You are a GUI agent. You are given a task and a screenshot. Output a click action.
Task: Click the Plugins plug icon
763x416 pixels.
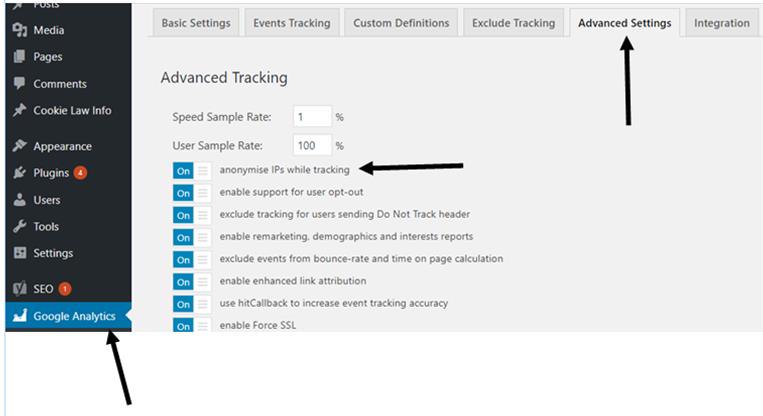(x=20, y=172)
